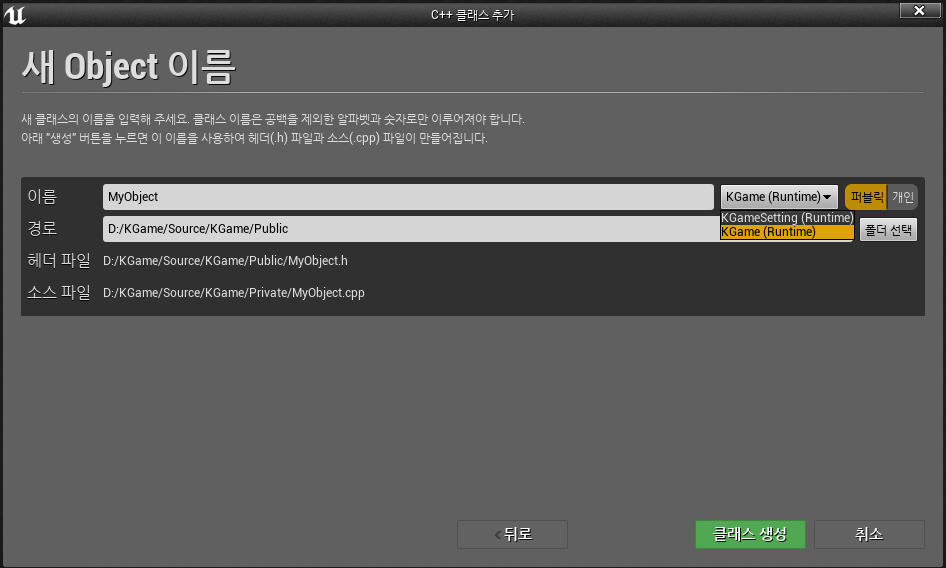946x568 pixels.
Task: Click the header path D:/KGame/Source/KGame/Public/MyObject.h
Action: pos(225,261)
